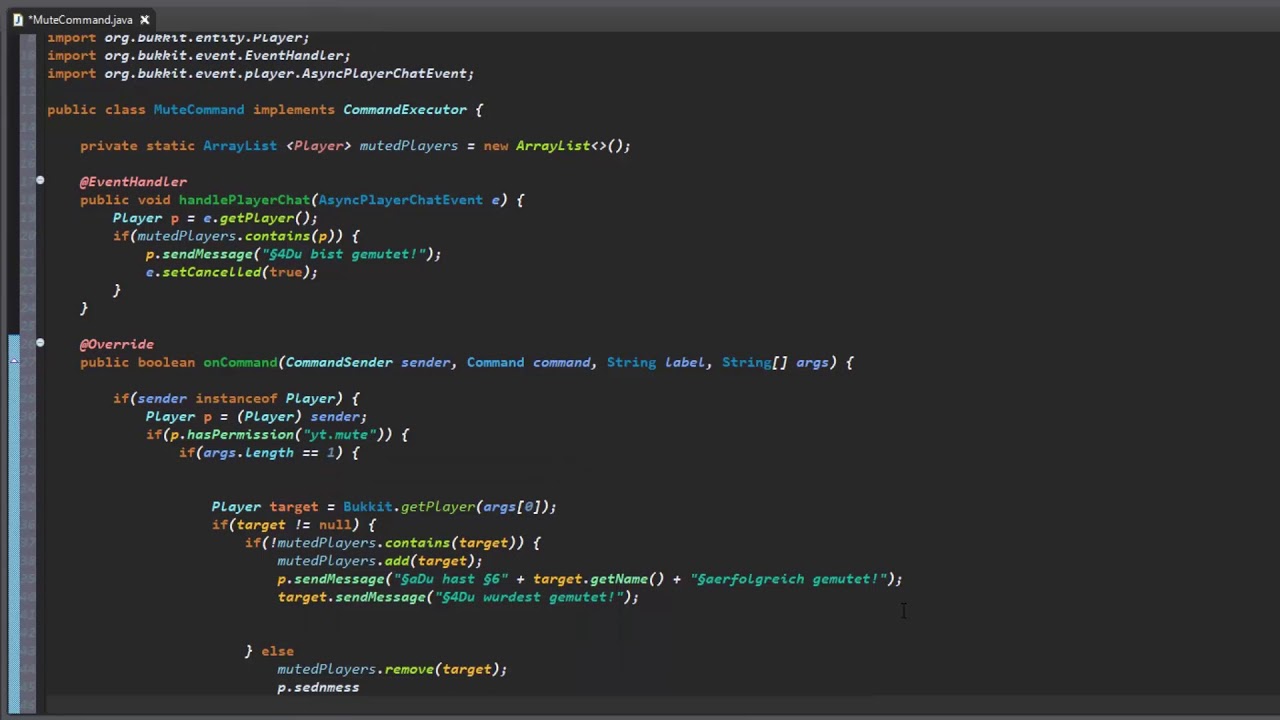Click the "instanceof" keyword

[236, 399]
